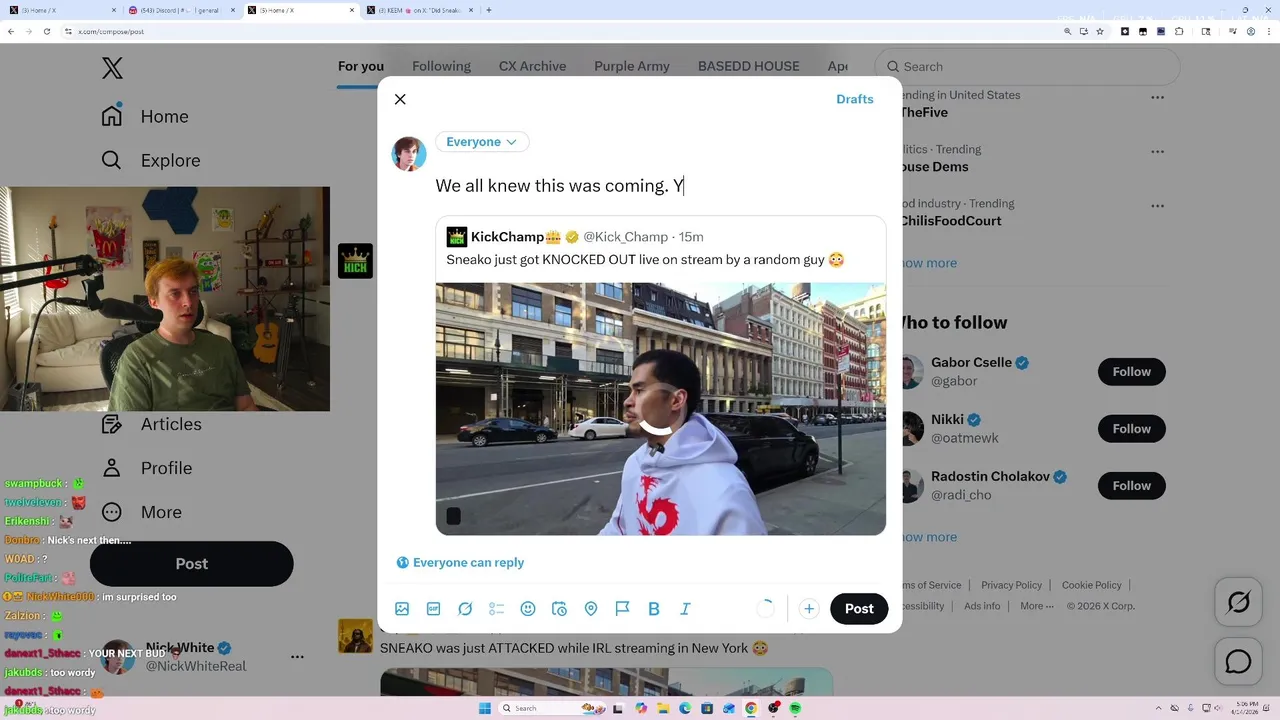1280x720 pixels.
Task: Open the emoji picker icon
Action: (528, 608)
